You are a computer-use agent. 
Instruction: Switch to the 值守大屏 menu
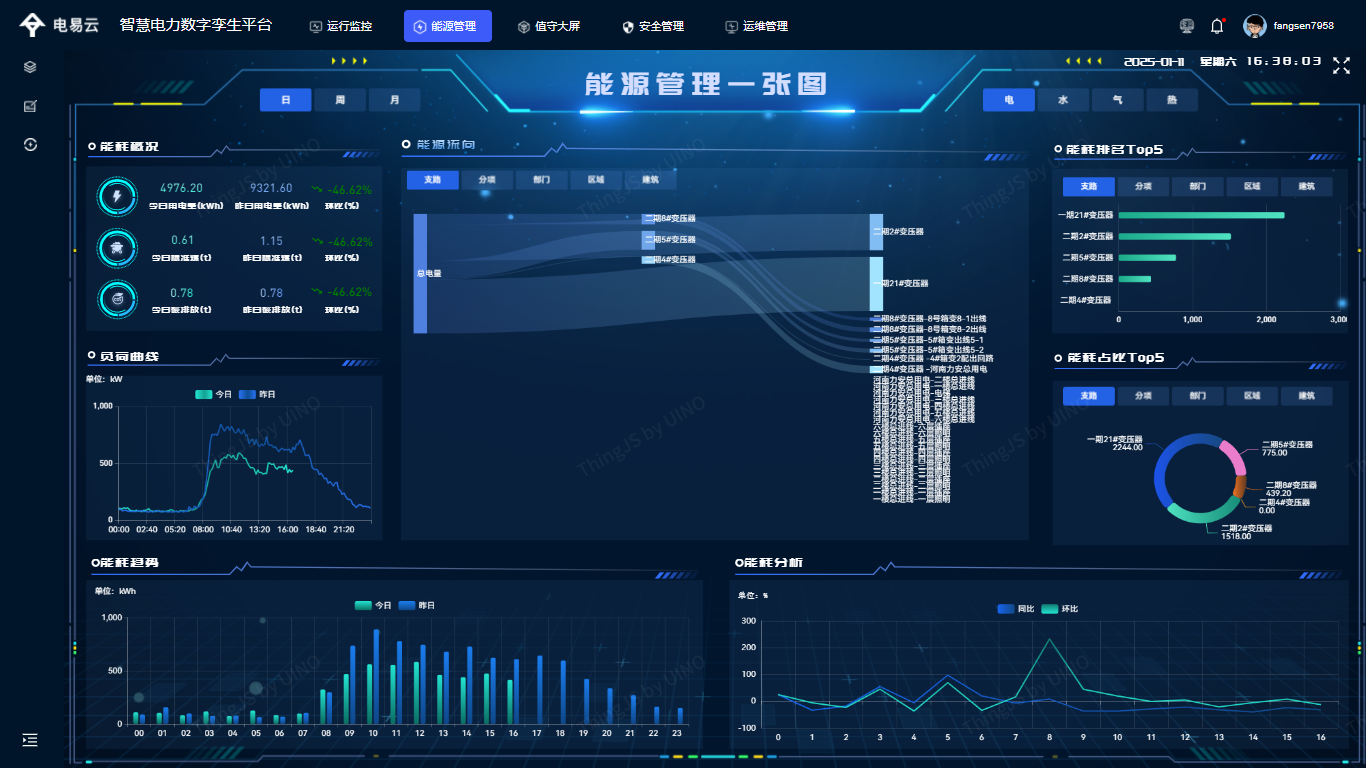tap(548, 26)
